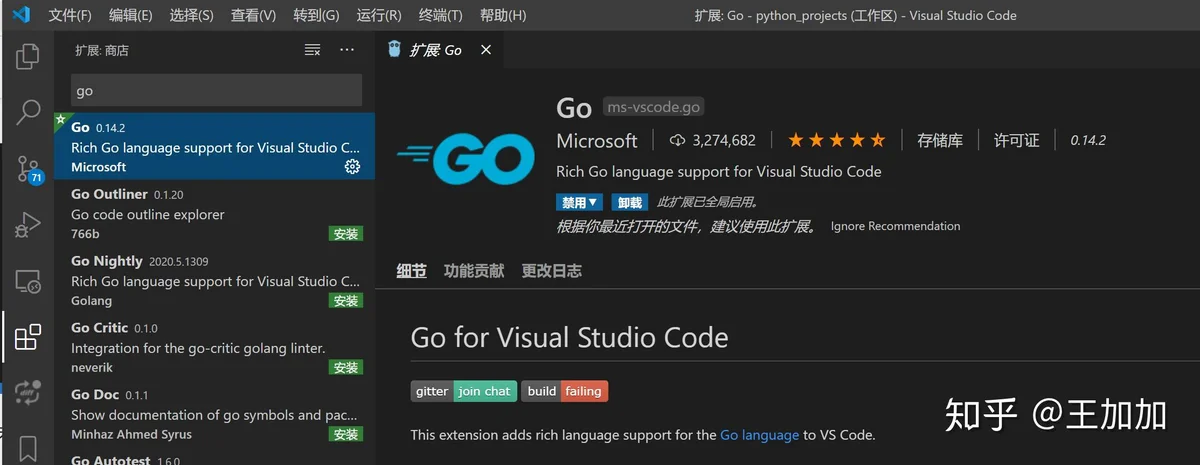Open the 存储库 repository link
Screen dimensions: 1200x465
pyautogui.click(x=940, y=140)
